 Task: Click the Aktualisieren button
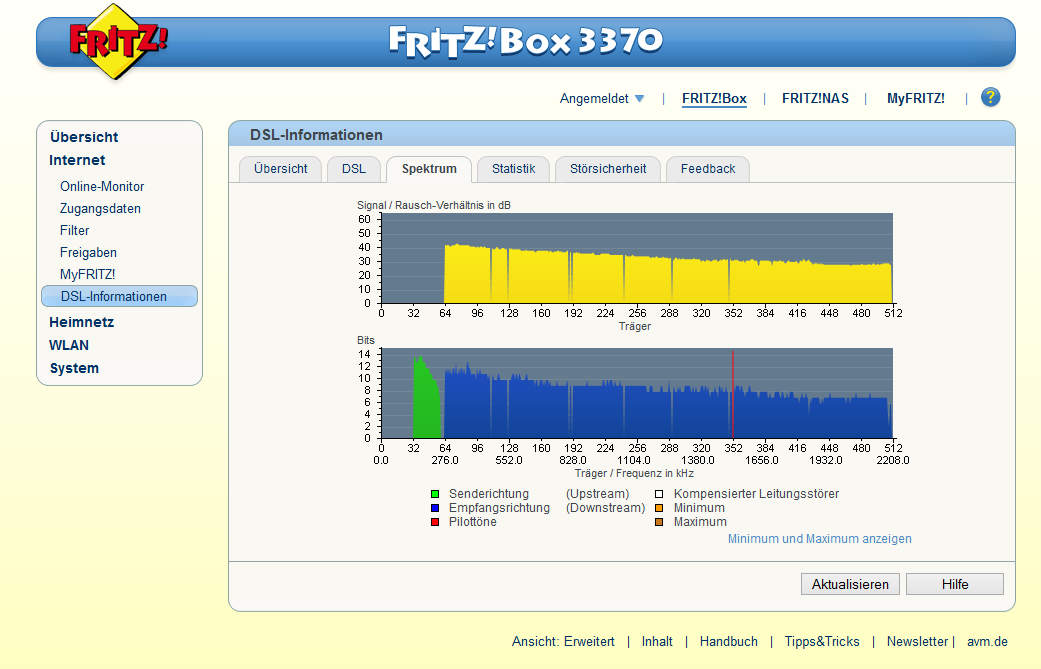click(850, 584)
